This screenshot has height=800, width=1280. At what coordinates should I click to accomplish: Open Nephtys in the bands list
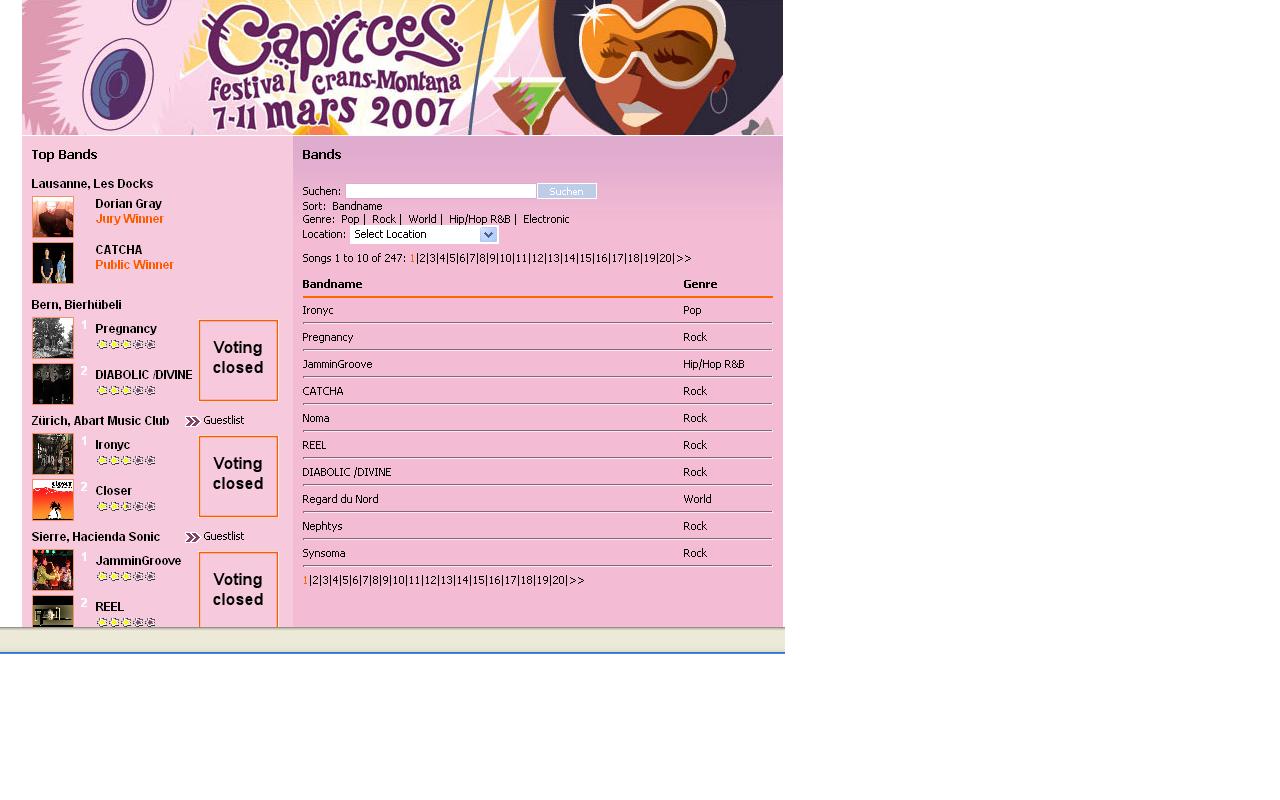pyautogui.click(x=322, y=526)
